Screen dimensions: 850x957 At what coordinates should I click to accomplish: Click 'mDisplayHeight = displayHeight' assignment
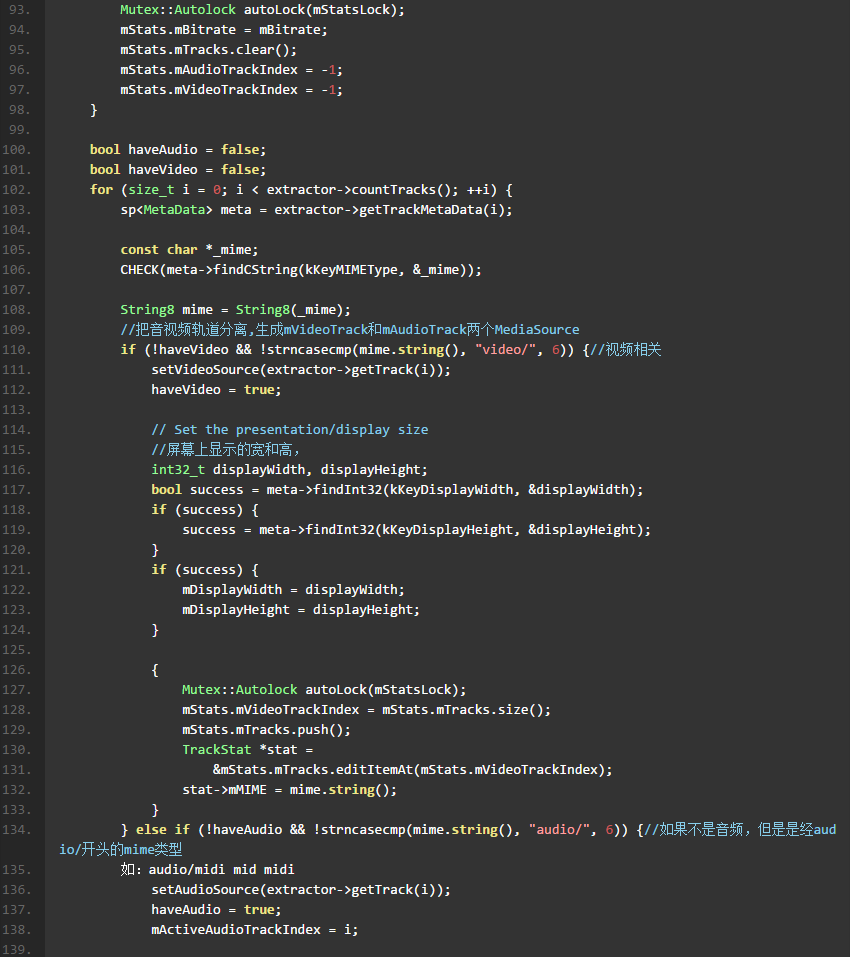coord(300,610)
